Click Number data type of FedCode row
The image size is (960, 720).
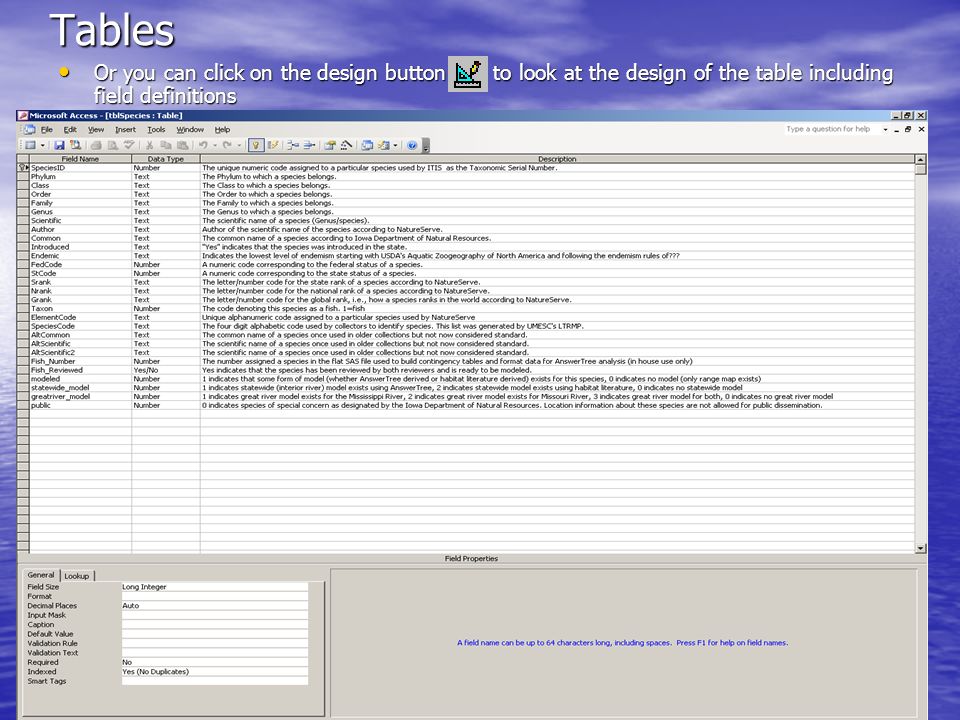(166, 264)
